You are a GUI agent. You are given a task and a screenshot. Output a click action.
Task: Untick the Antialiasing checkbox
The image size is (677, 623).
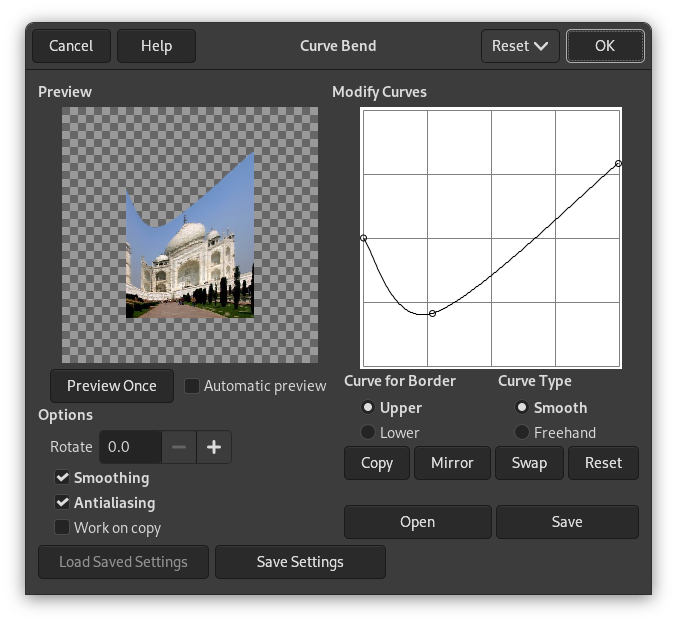point(62,503)
